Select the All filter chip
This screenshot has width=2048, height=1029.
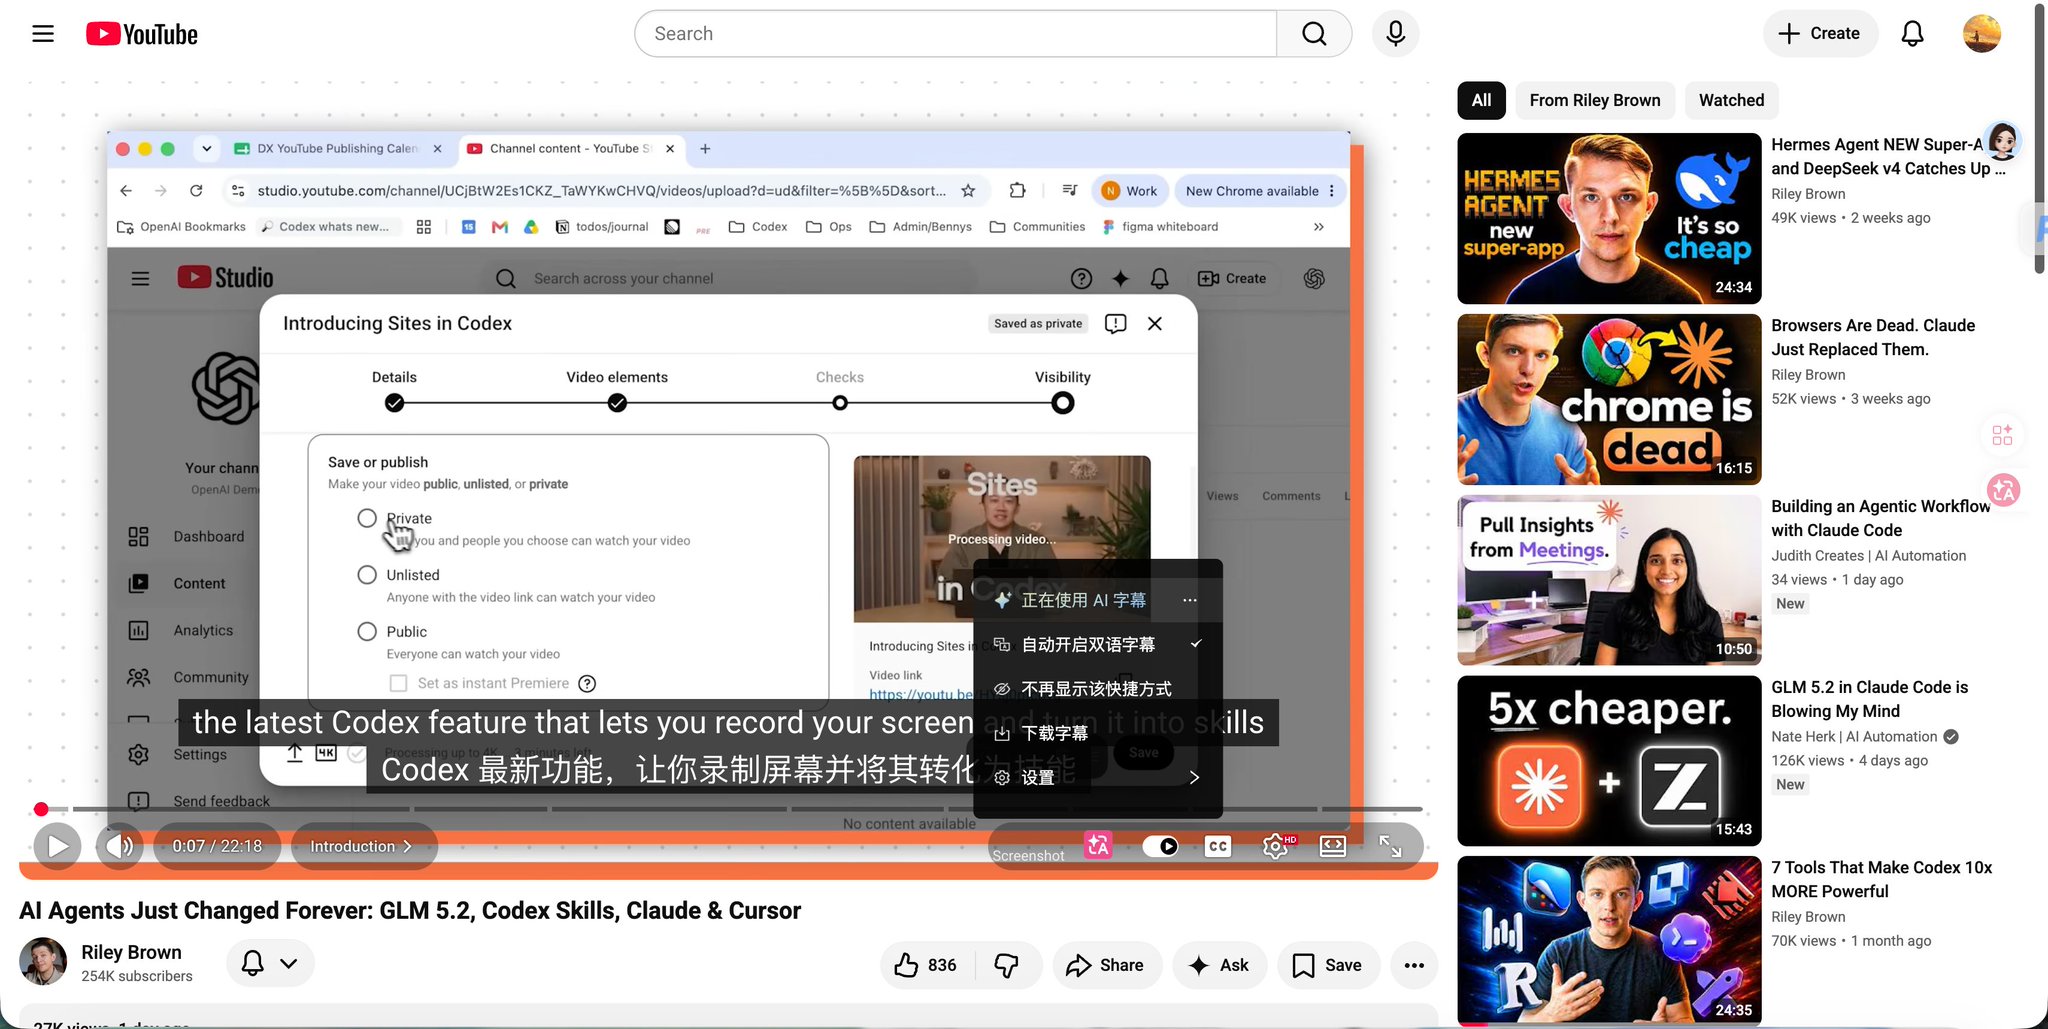1481,100
